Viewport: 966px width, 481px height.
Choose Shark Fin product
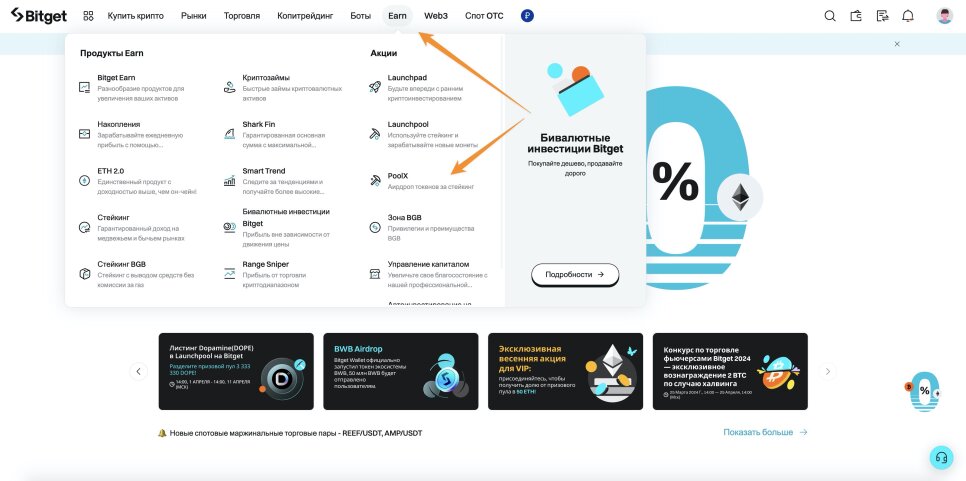pos(278,134)
